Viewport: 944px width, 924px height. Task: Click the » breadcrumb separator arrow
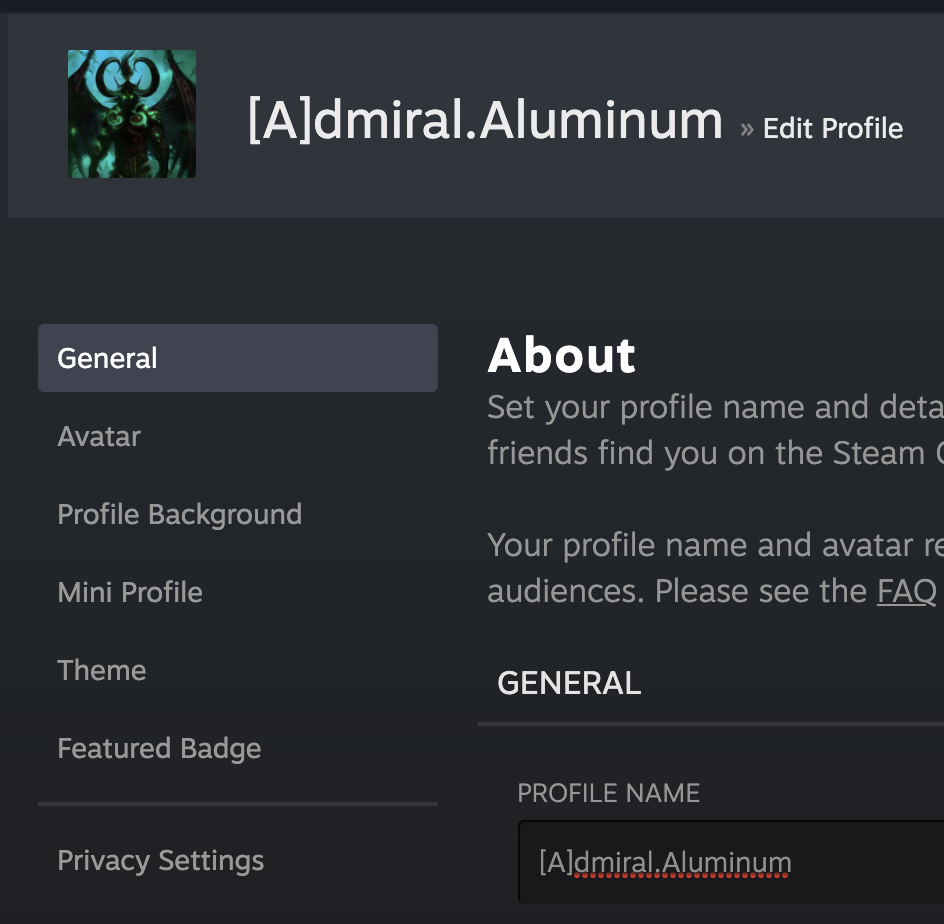point(746,129)
